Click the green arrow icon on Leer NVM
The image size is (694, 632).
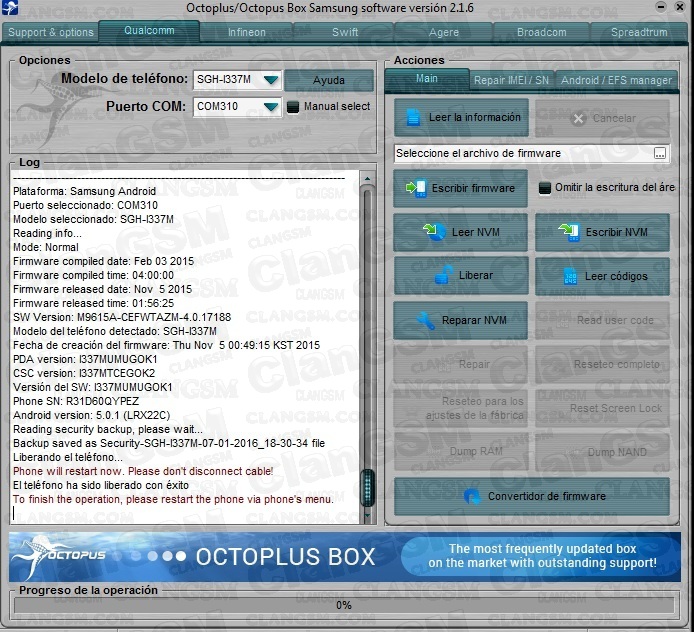coord(434,232)
